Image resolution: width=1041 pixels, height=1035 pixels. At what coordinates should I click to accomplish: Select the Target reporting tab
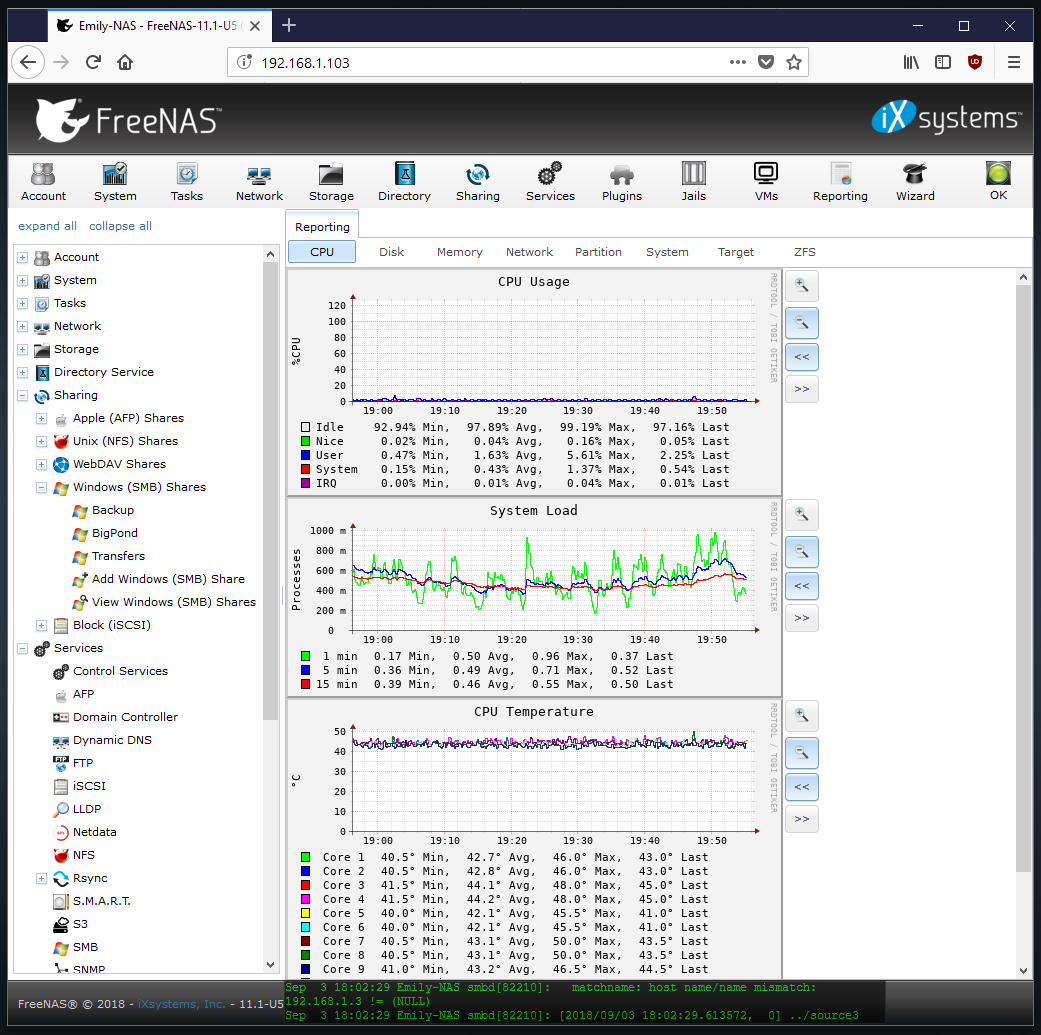tap(736, 252)
